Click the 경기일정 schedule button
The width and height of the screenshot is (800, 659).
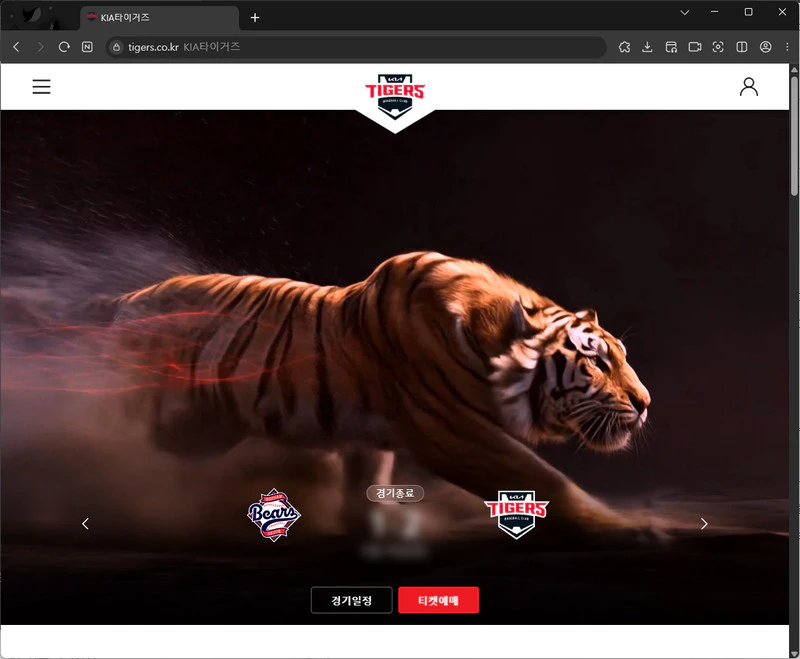[x=352, y=600]
